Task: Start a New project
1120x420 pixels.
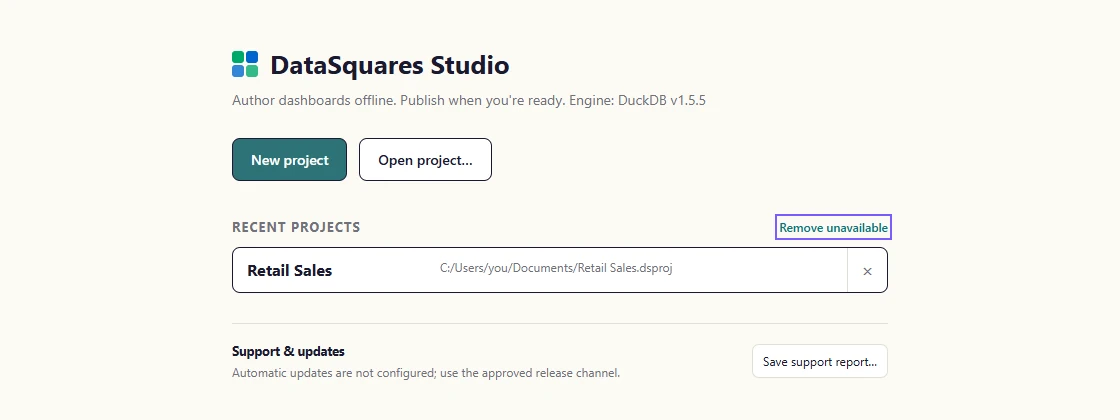Action: [289, 160]
